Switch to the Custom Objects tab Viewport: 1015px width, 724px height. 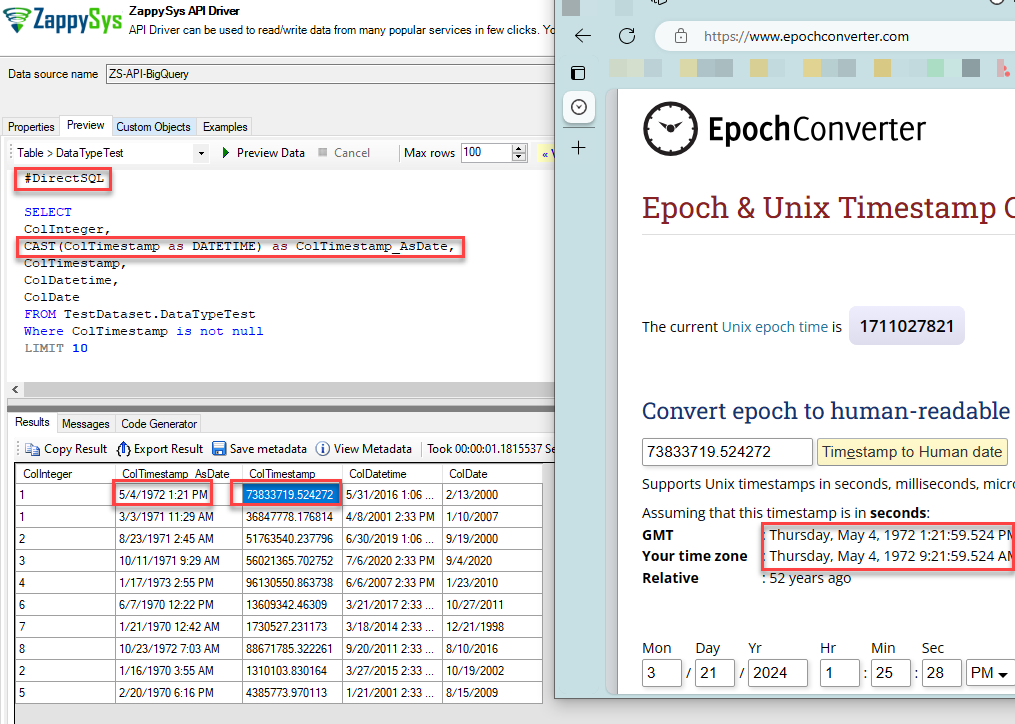pyautogui.click(x=153, y=126)
